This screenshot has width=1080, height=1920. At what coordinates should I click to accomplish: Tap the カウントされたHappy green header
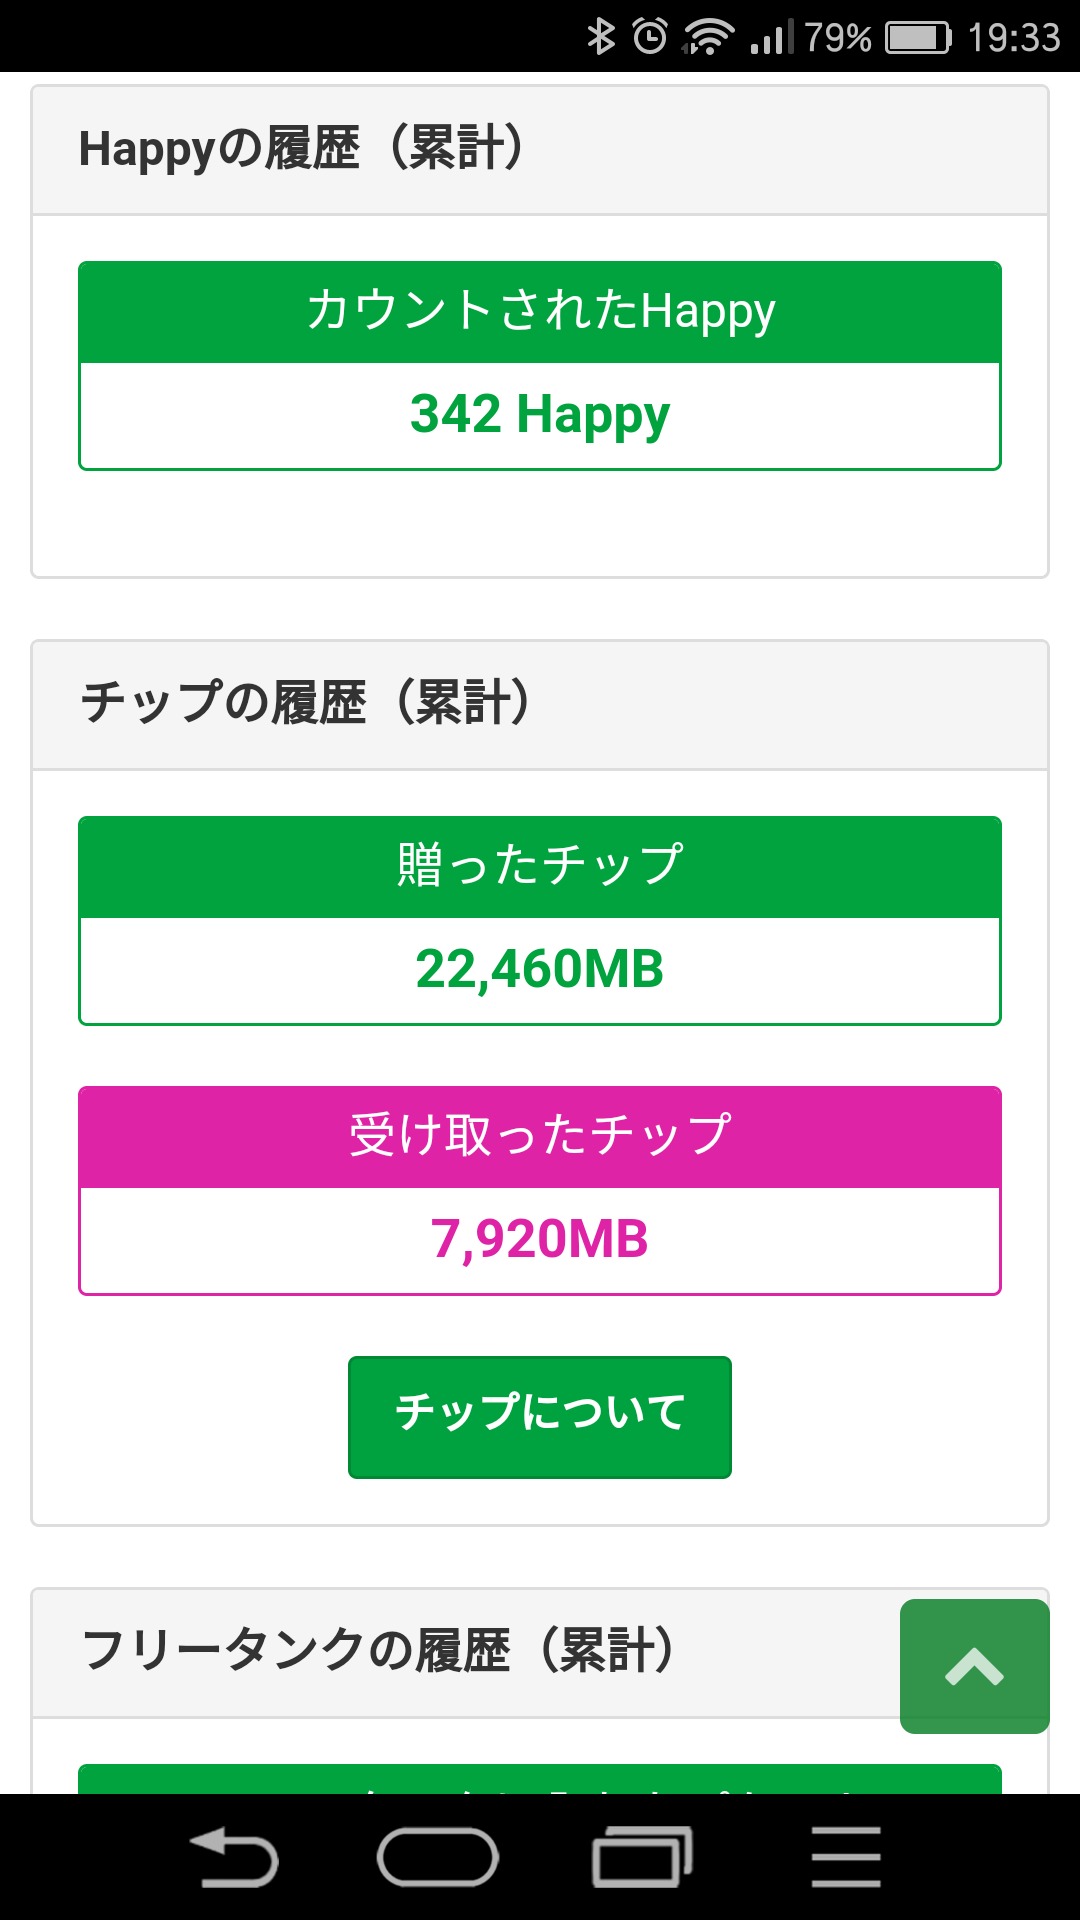(540, 311)
